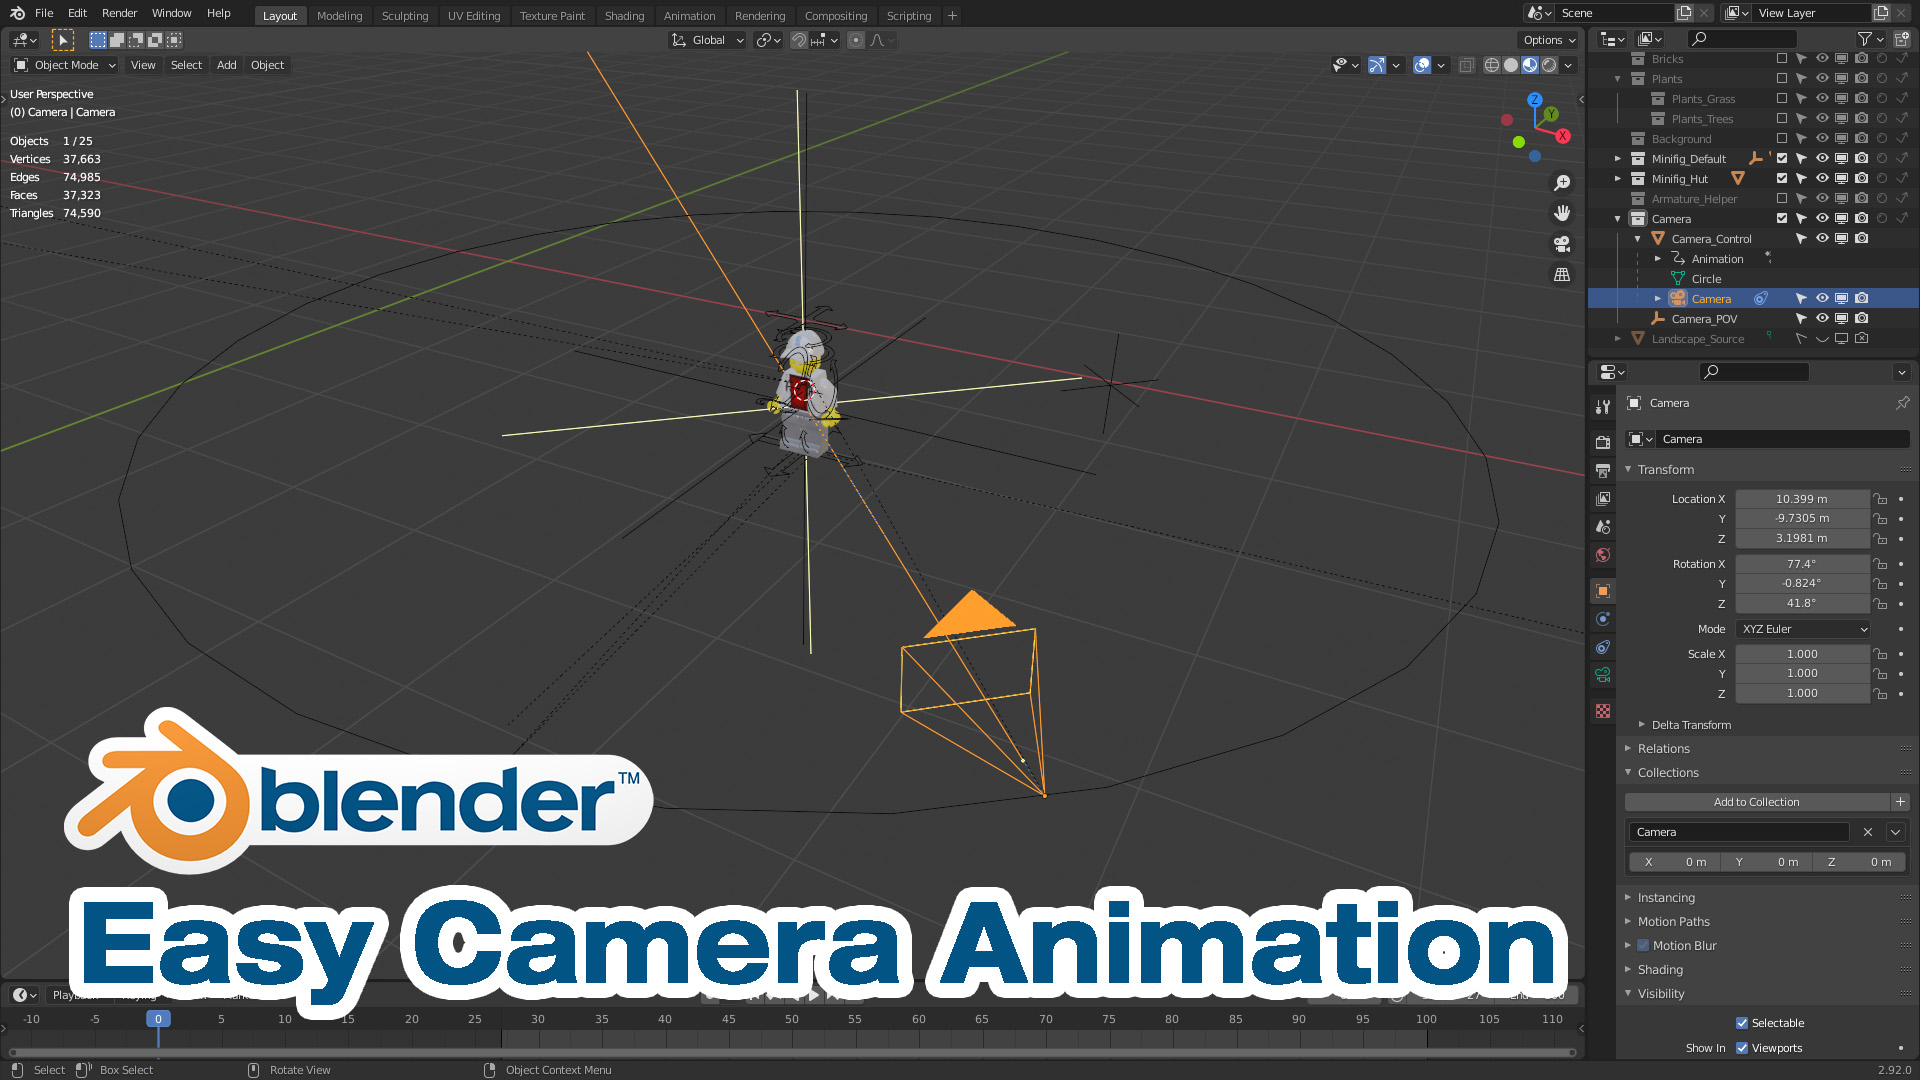Collapse the Plants collection in outliner
Image resolution: width=1920 pixels, height=1080 pixels.
pyautogui.click(x=1618, y=79)
